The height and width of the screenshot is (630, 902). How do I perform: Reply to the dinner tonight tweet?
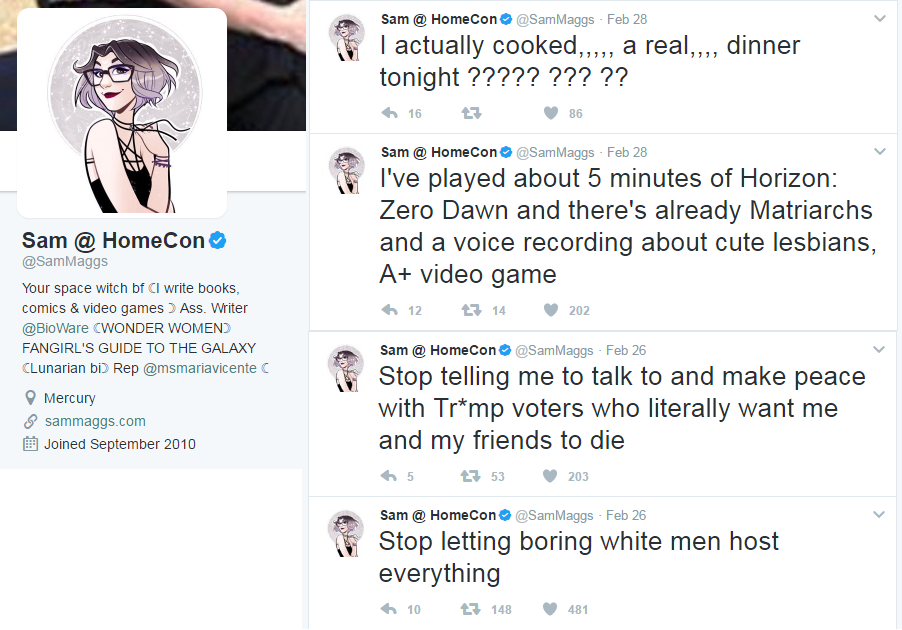pos(390,113)
